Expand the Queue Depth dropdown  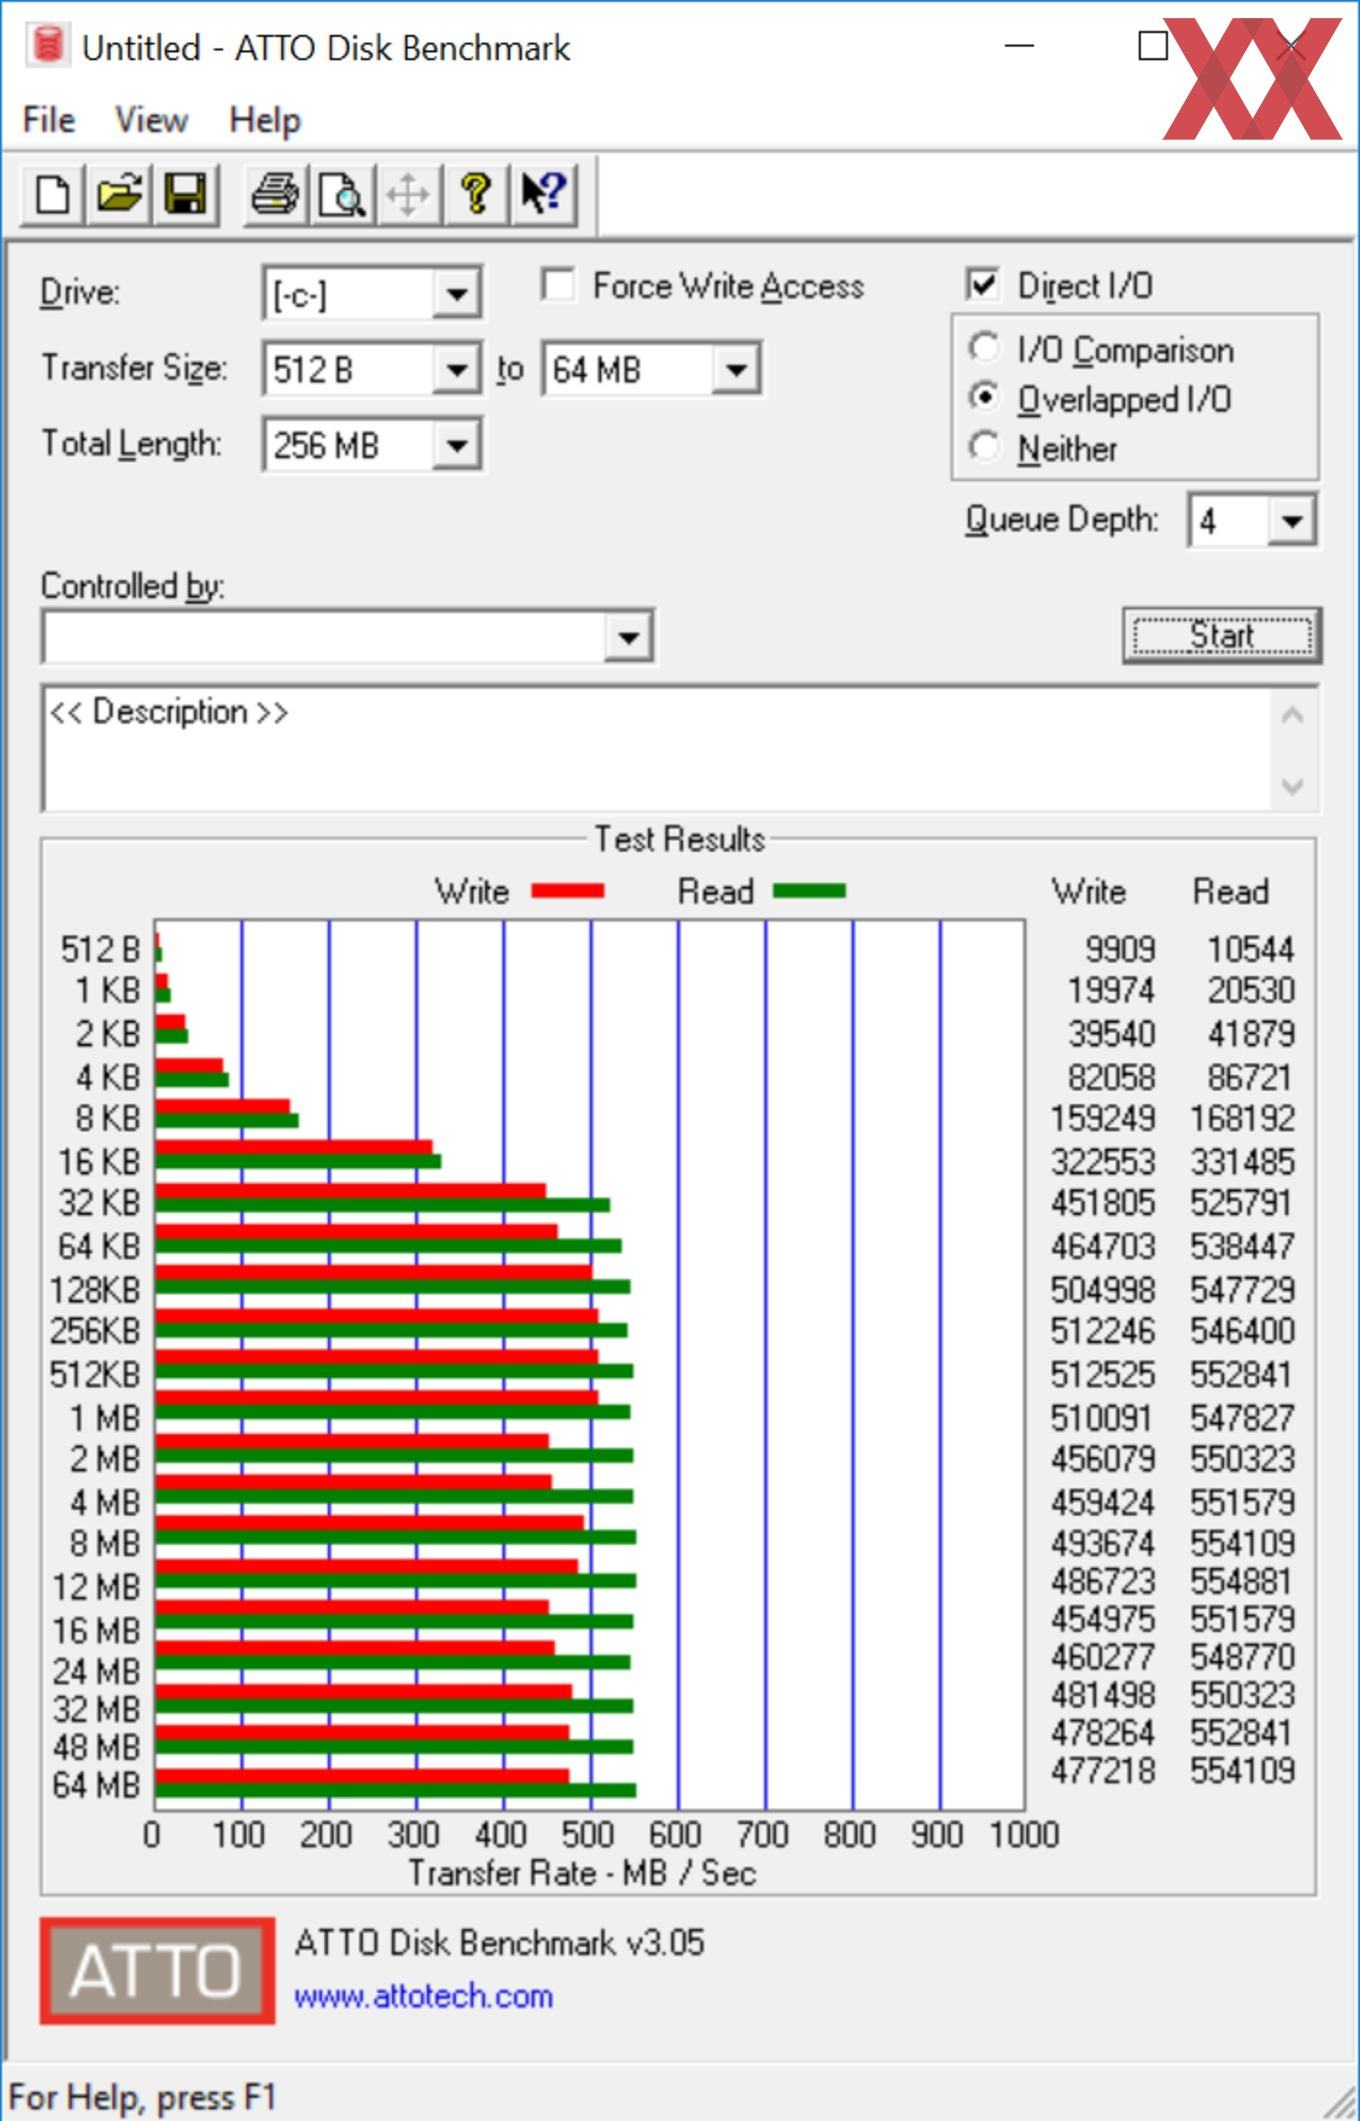(x=1292, y=521)
